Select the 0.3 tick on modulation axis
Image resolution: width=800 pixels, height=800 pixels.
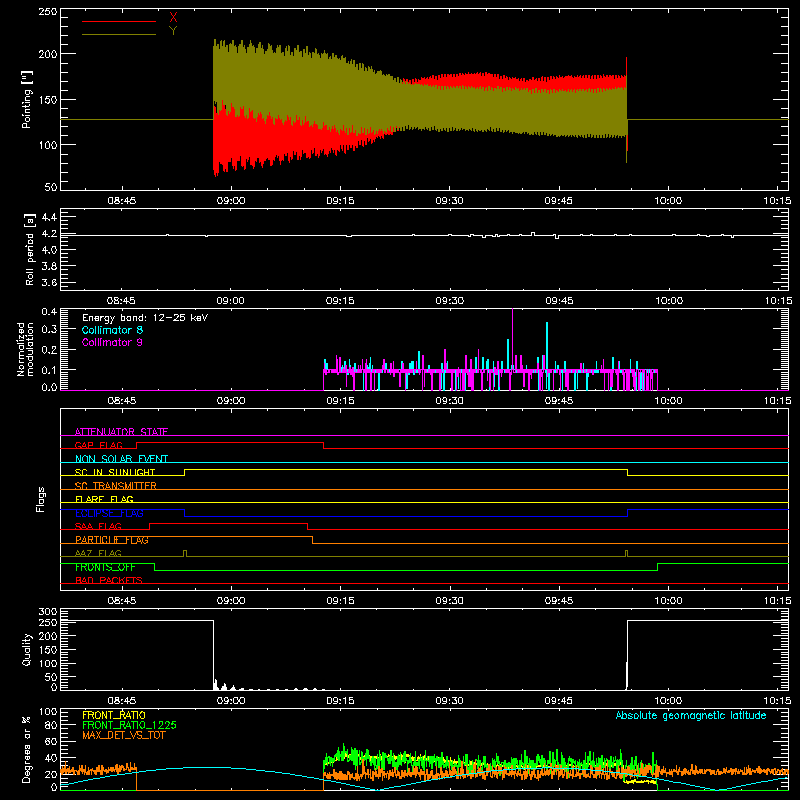pos(49,329)
